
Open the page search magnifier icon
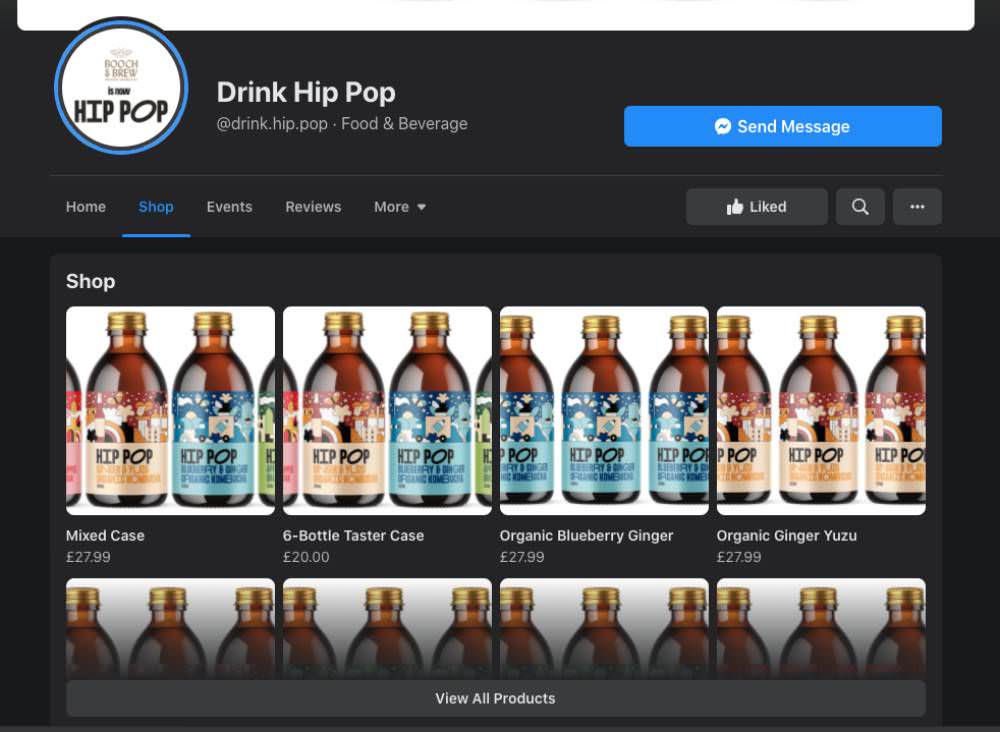pos(860,207)
